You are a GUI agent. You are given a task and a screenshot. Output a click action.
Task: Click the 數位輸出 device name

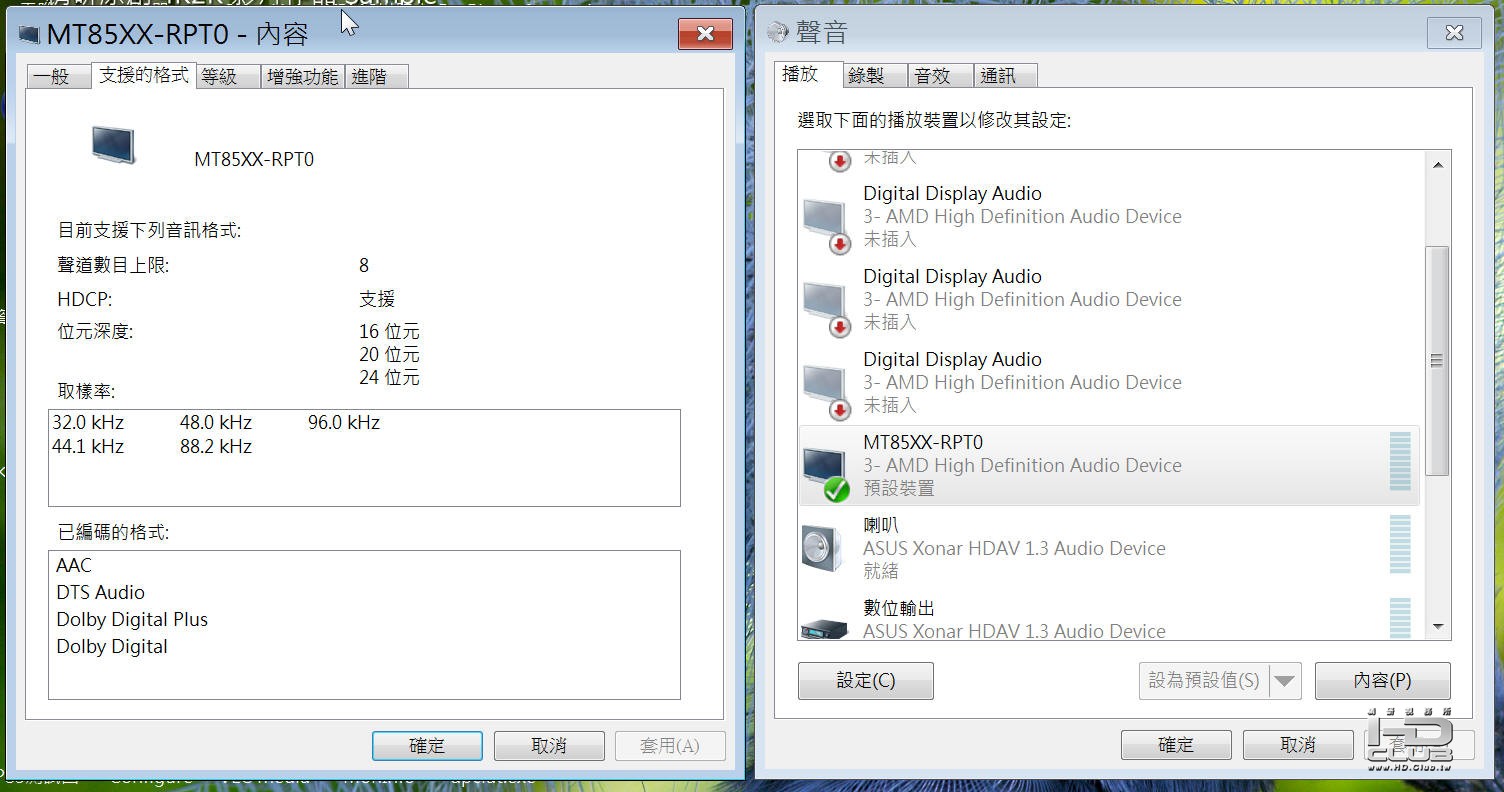click(x=899, y=608)
